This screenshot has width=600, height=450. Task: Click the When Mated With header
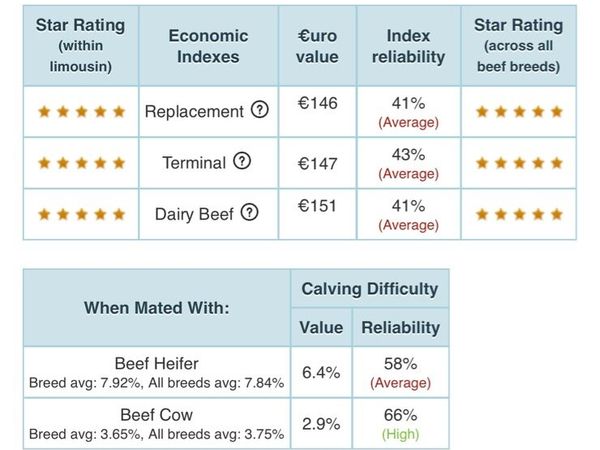[x=157, y=308]
